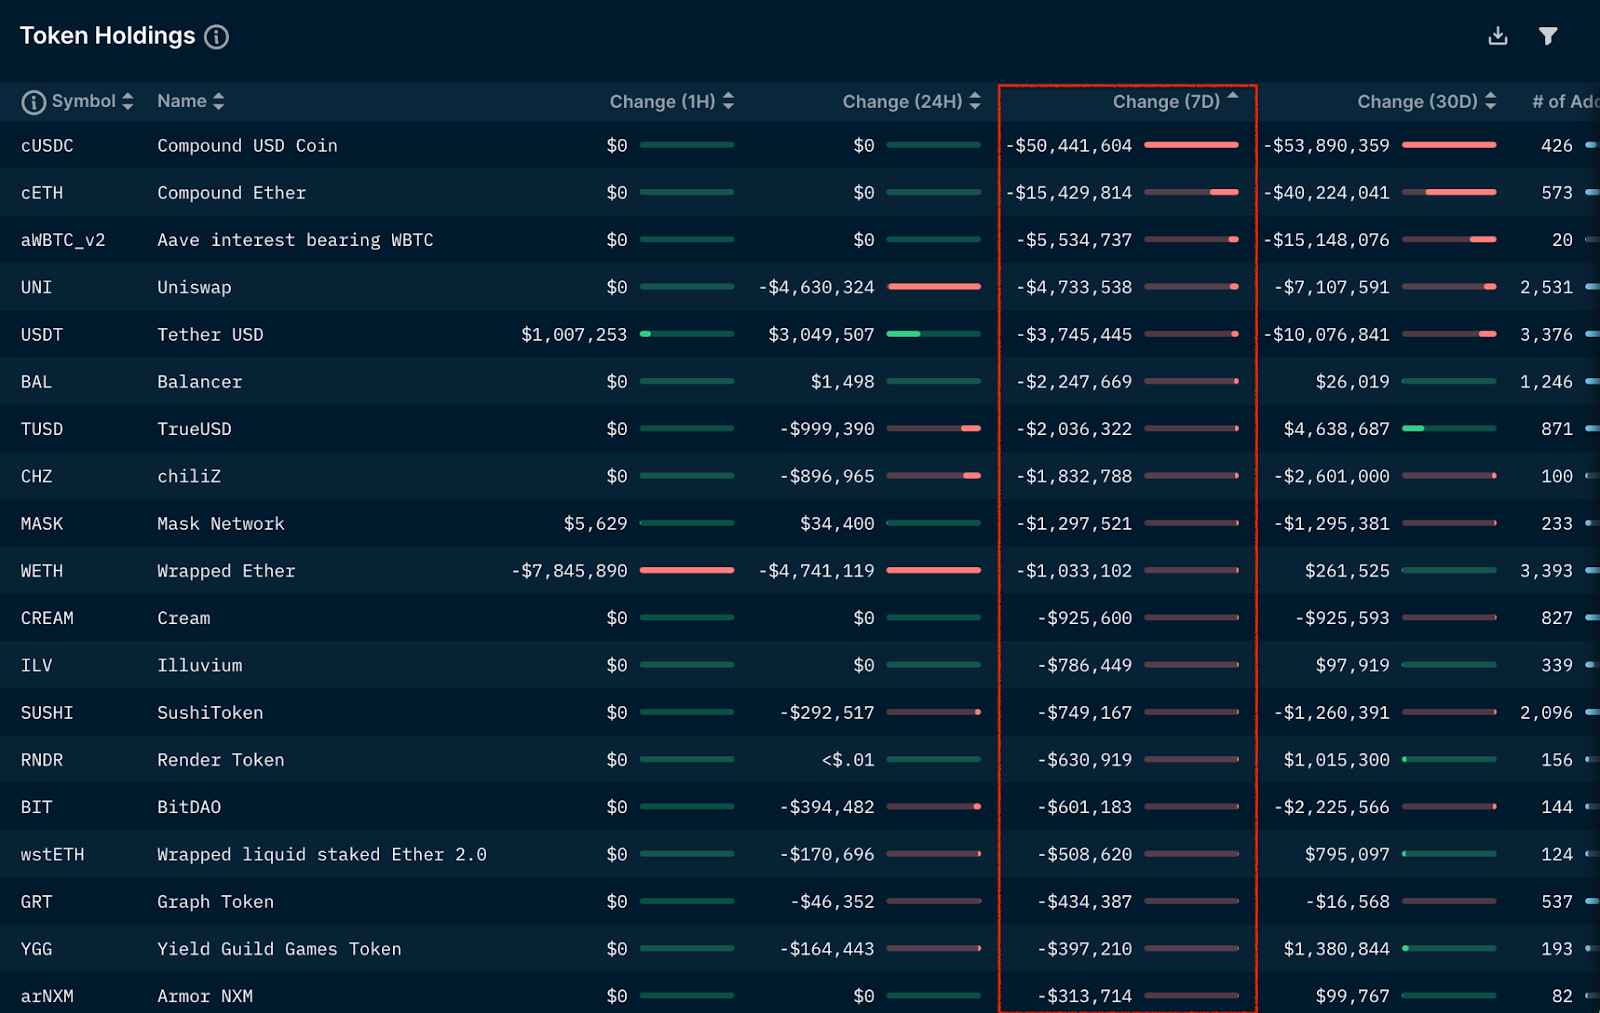The height and width of the screenshot is (1013, 1600).
Task: Click the Wrapped Ether name cell
Action: coord(226,571)
